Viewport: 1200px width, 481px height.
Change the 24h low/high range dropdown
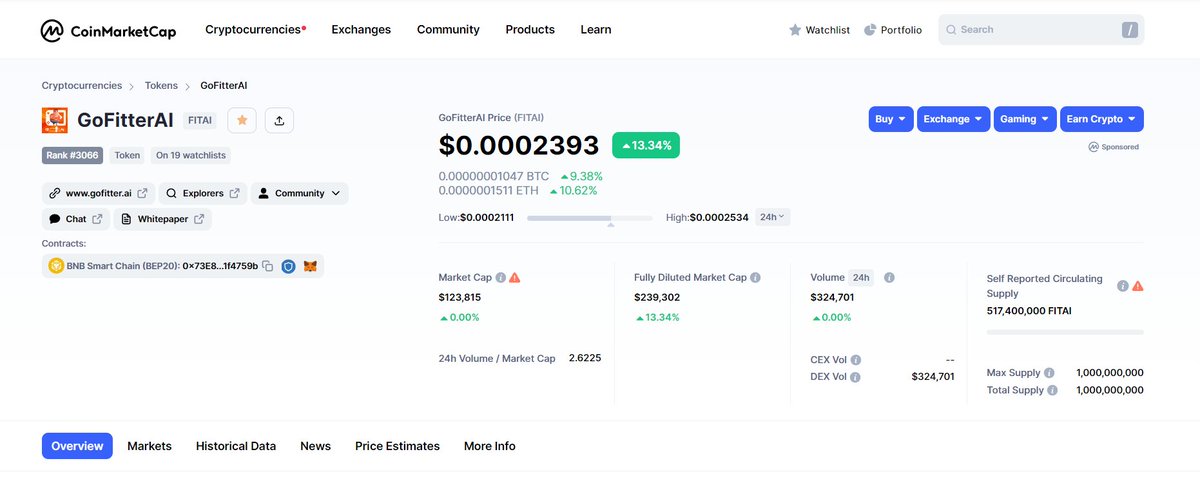[x=771, y=216]
